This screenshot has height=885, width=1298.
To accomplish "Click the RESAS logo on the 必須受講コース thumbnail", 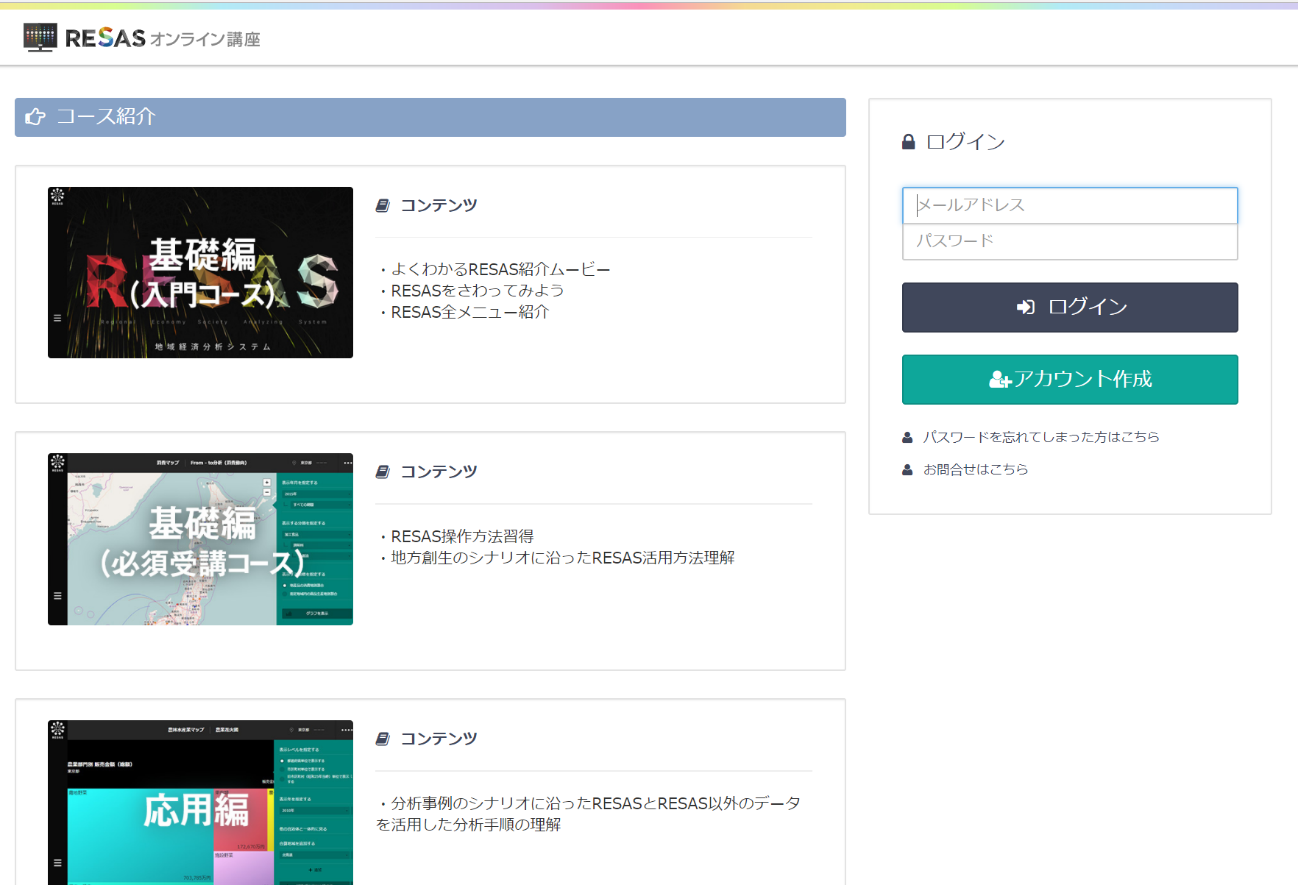I will click(57, 464).
